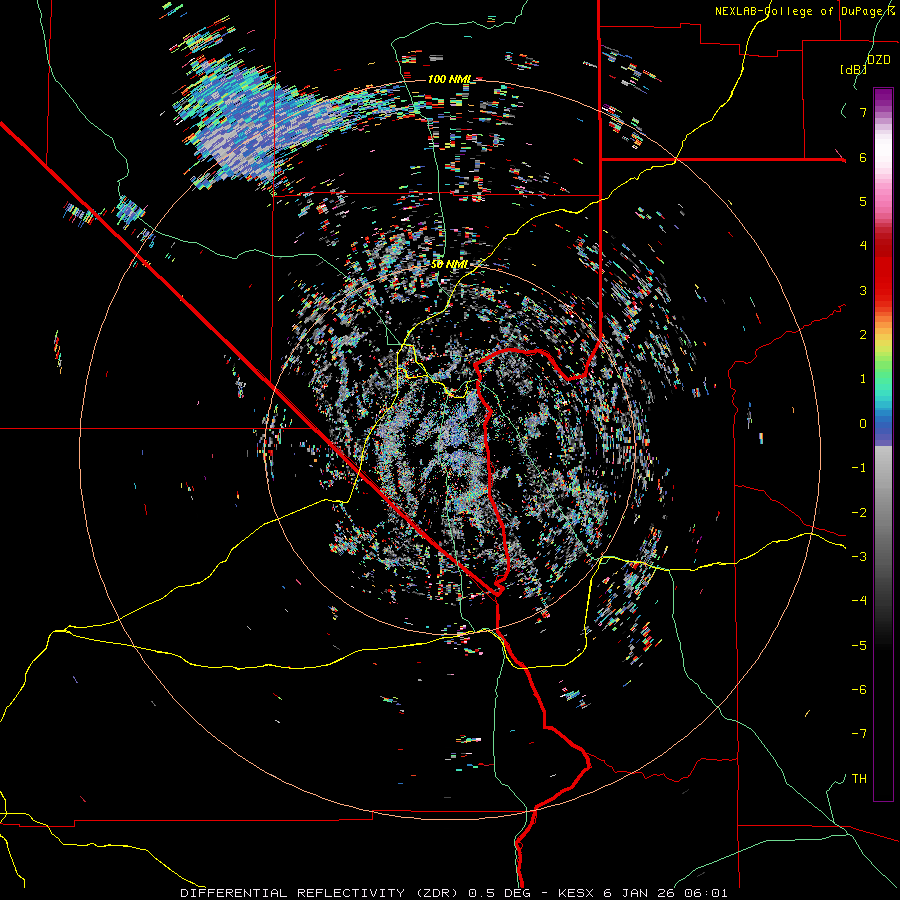Click the -5 dB scale value
The height and width of the screenshot is (900, 900).
tap(859, 645)
